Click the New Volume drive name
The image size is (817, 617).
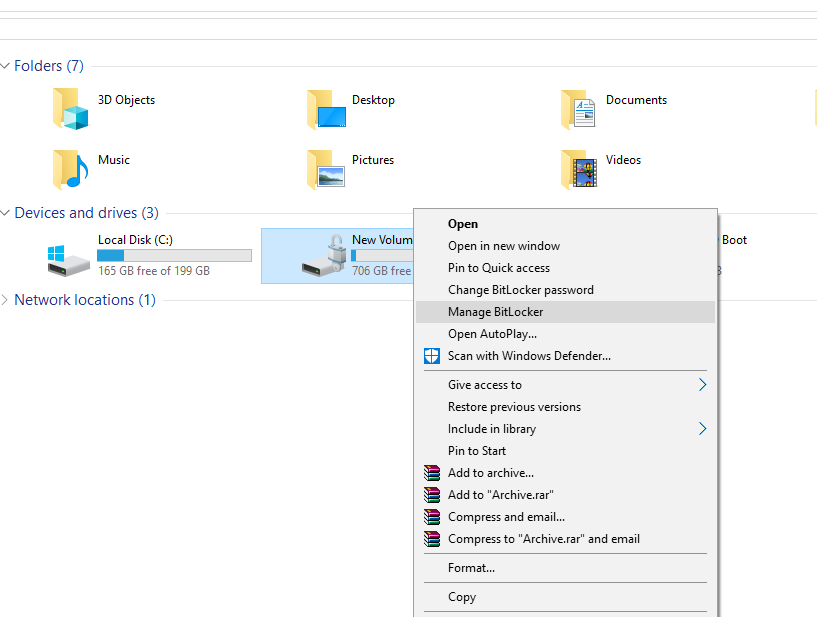[x=382, y=240]
